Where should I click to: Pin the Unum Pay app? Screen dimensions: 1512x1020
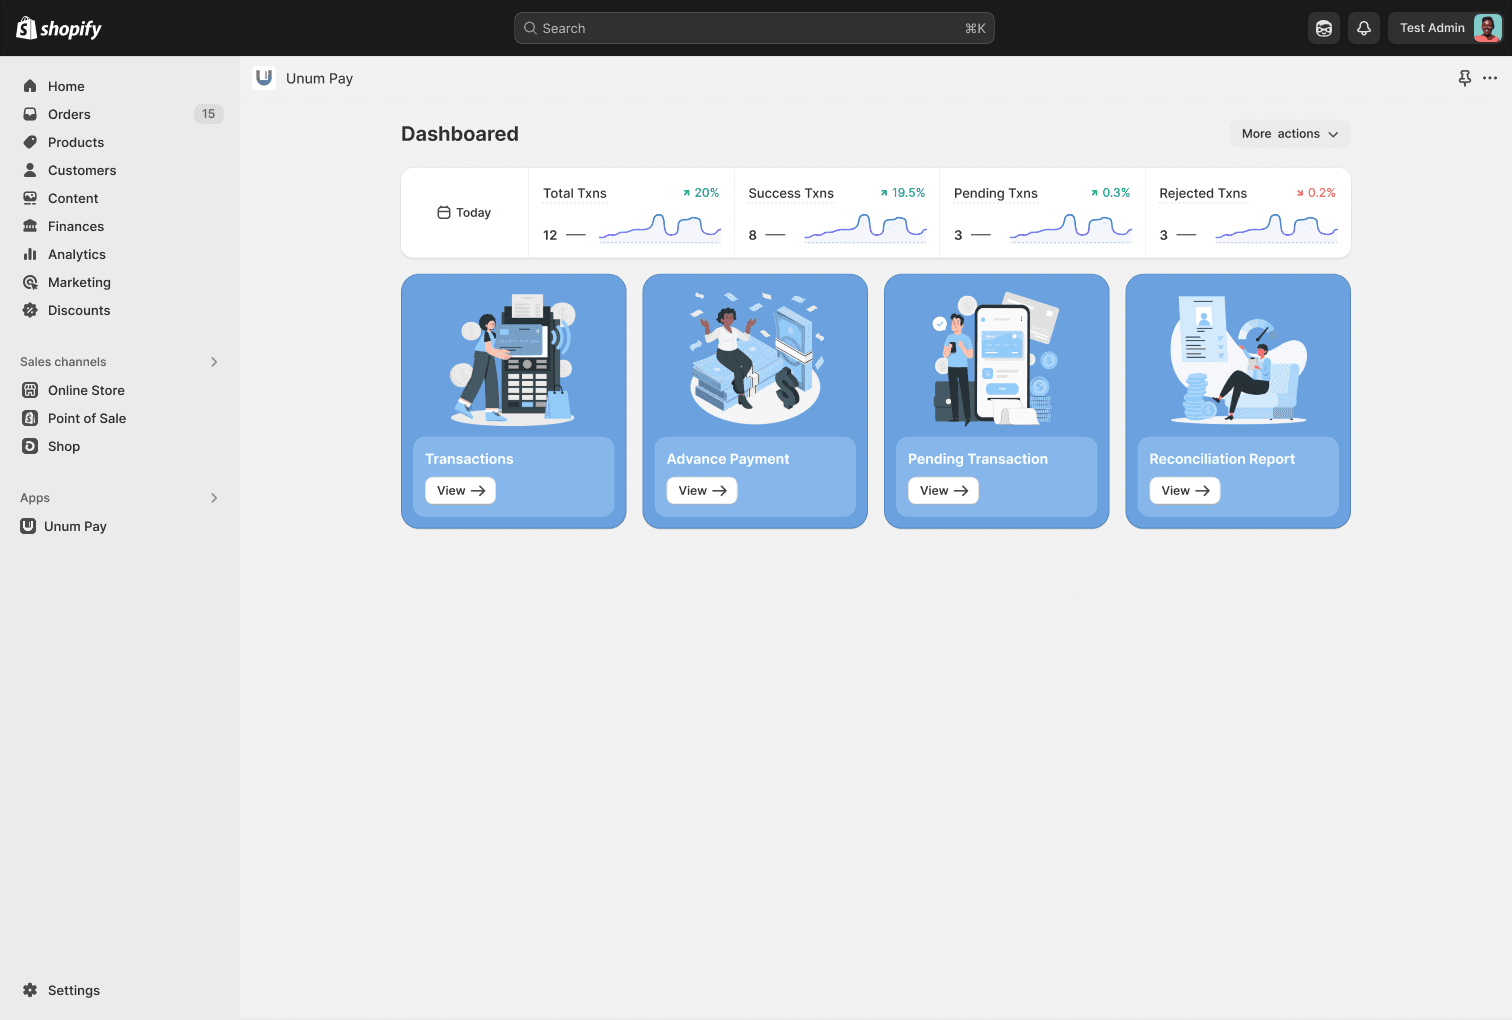pos(1464,78)
